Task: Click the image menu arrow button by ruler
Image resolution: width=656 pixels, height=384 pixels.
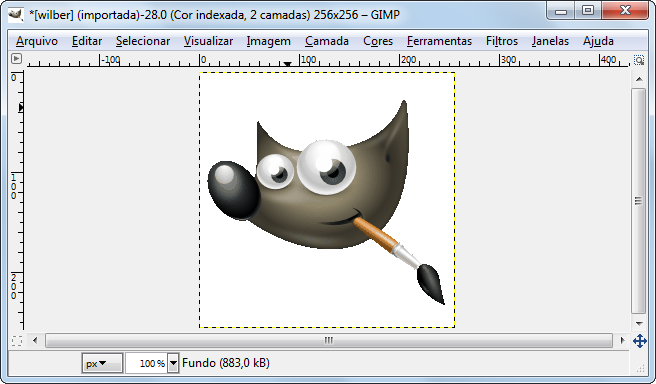Action: (x=16, y=59)
